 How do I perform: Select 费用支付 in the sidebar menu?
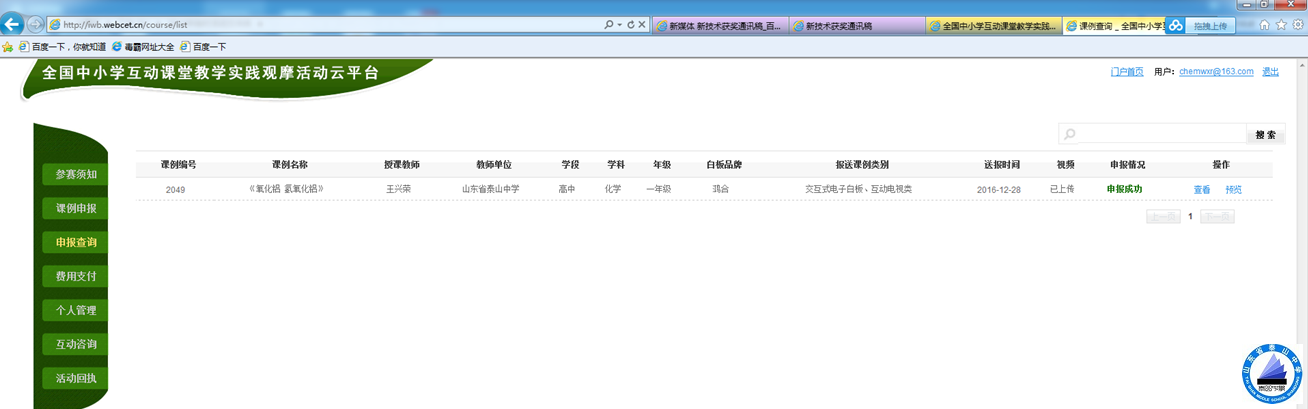75,276
